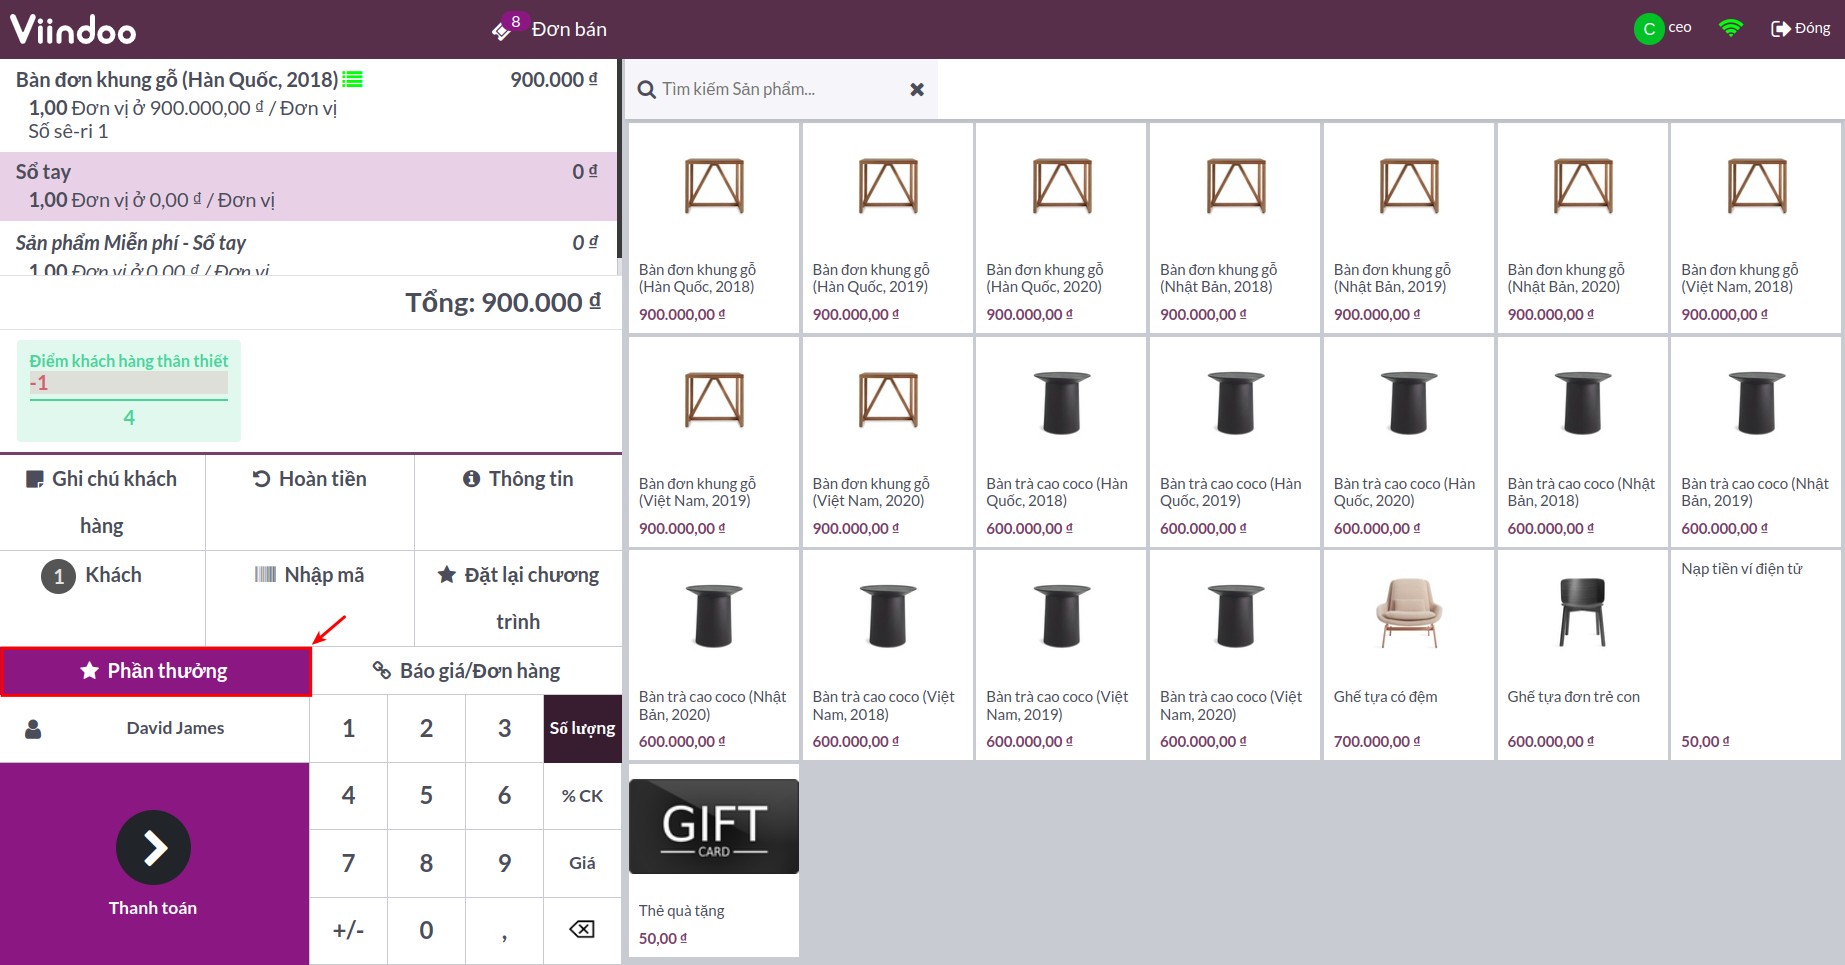1845x965 pixels.
Task: Open Báo giá/Đơn hàng selection
Action: pyautogui.click(x=466, y=671)
